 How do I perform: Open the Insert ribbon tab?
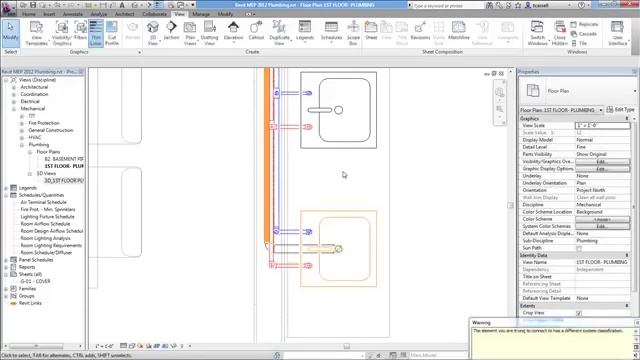[49, 14]
